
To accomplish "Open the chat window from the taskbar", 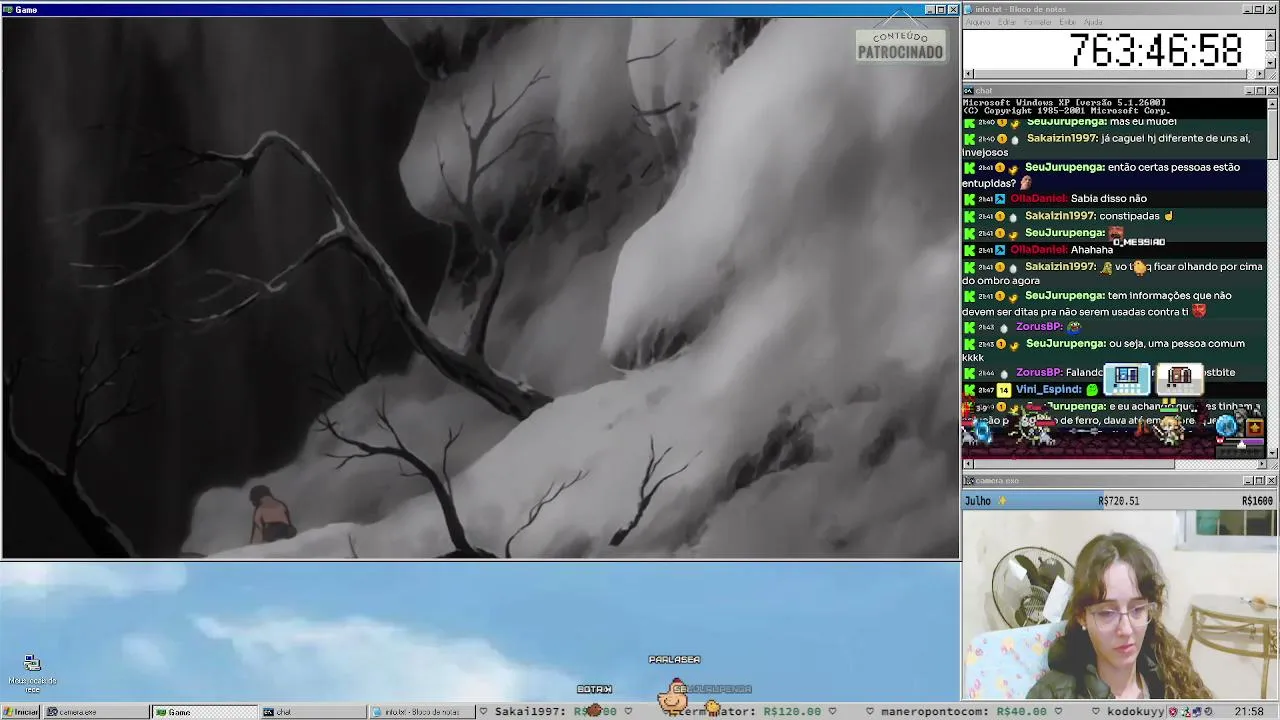I will [x=313, y=712].
